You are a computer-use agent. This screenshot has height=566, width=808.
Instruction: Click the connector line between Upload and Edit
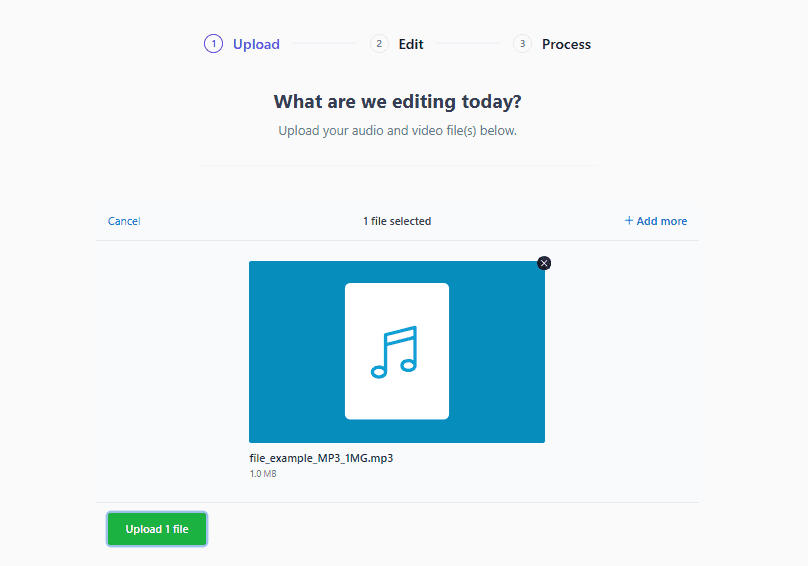325,44
